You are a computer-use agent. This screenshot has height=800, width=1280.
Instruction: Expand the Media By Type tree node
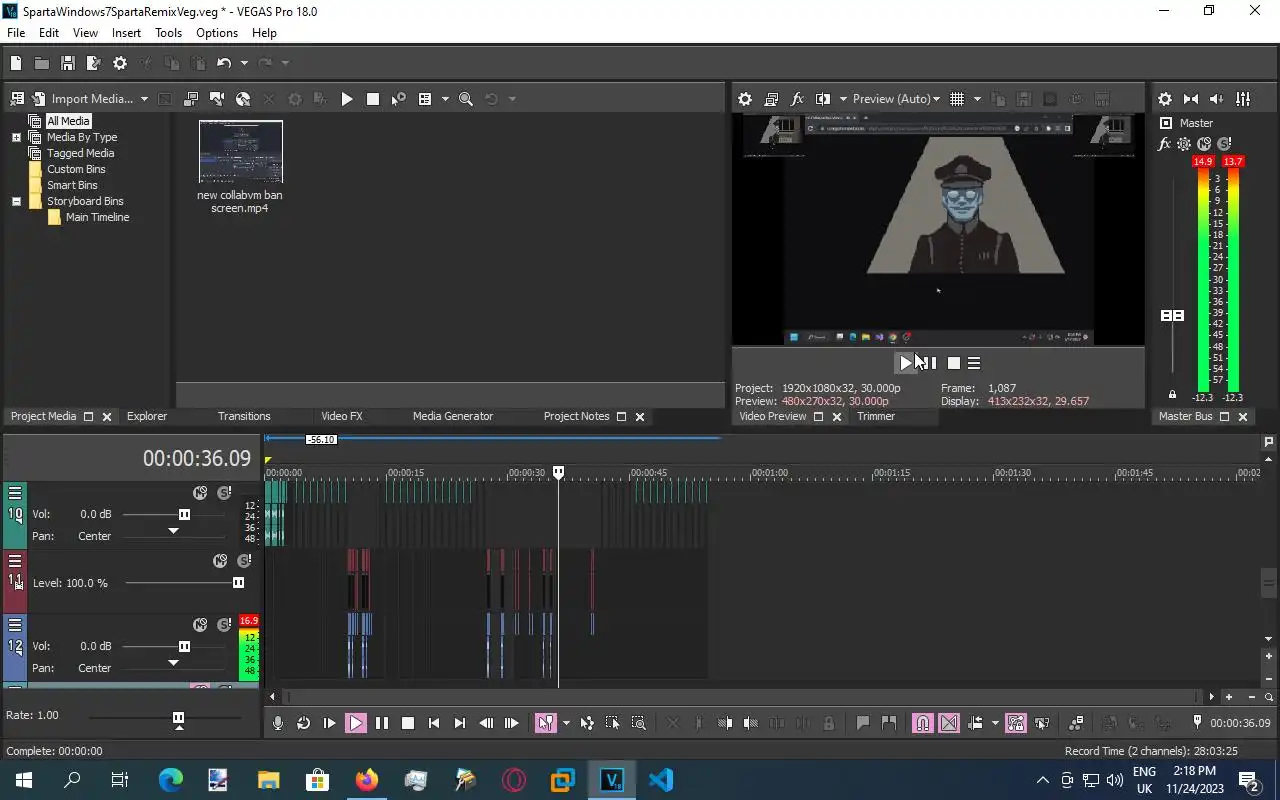[16, 137]
